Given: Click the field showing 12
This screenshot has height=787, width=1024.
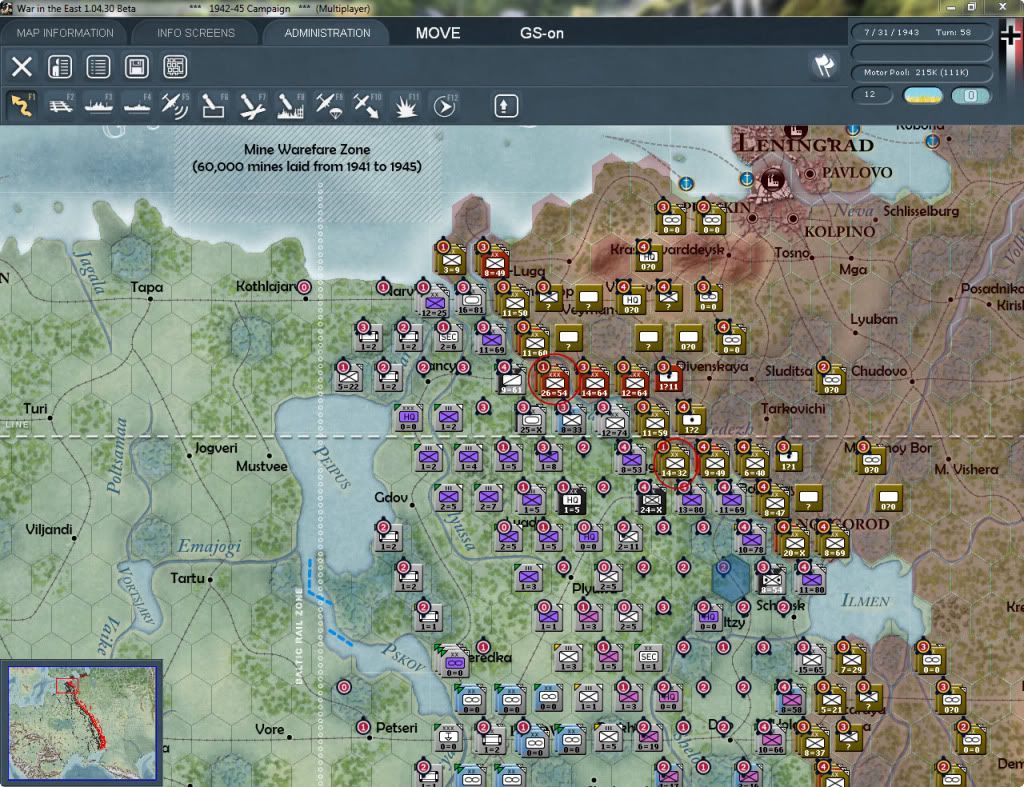Looking at the screenshot, I should [872, 95].
